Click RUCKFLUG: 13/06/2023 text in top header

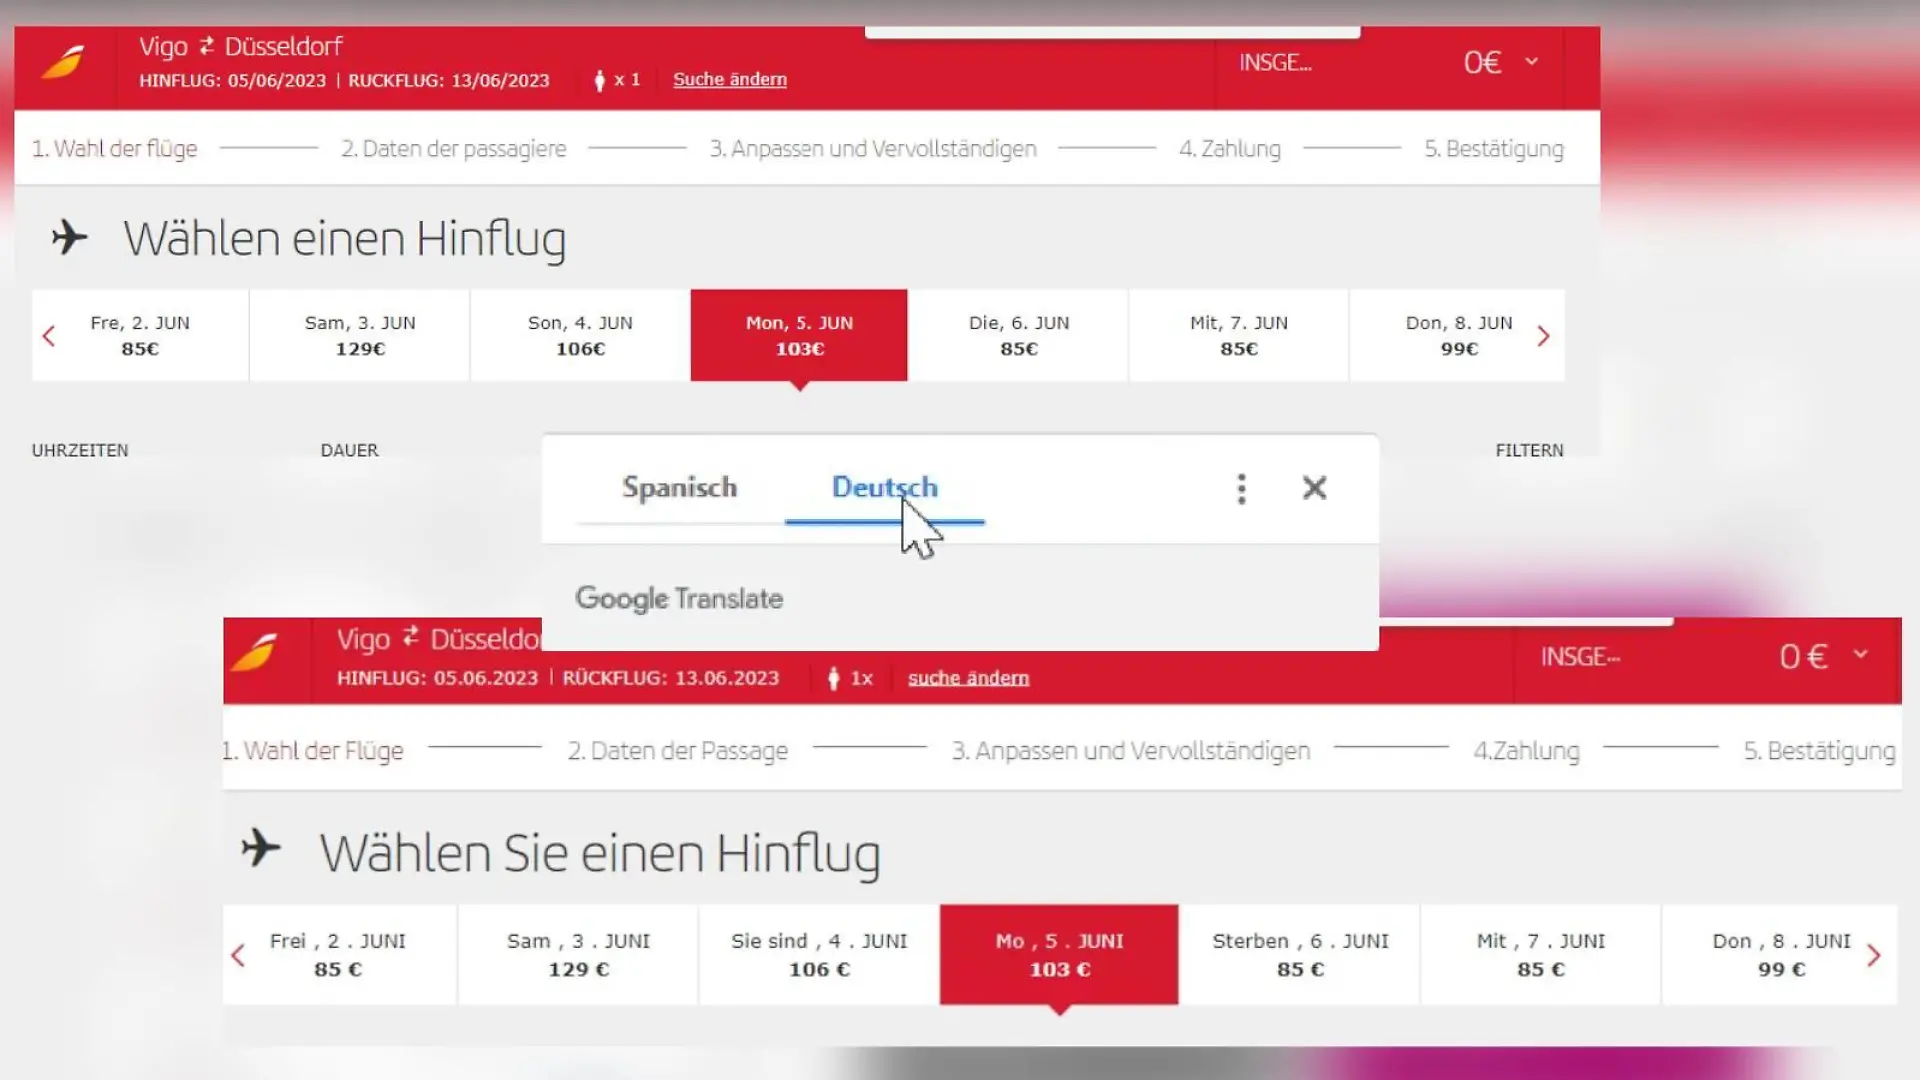tap(448, 80)
